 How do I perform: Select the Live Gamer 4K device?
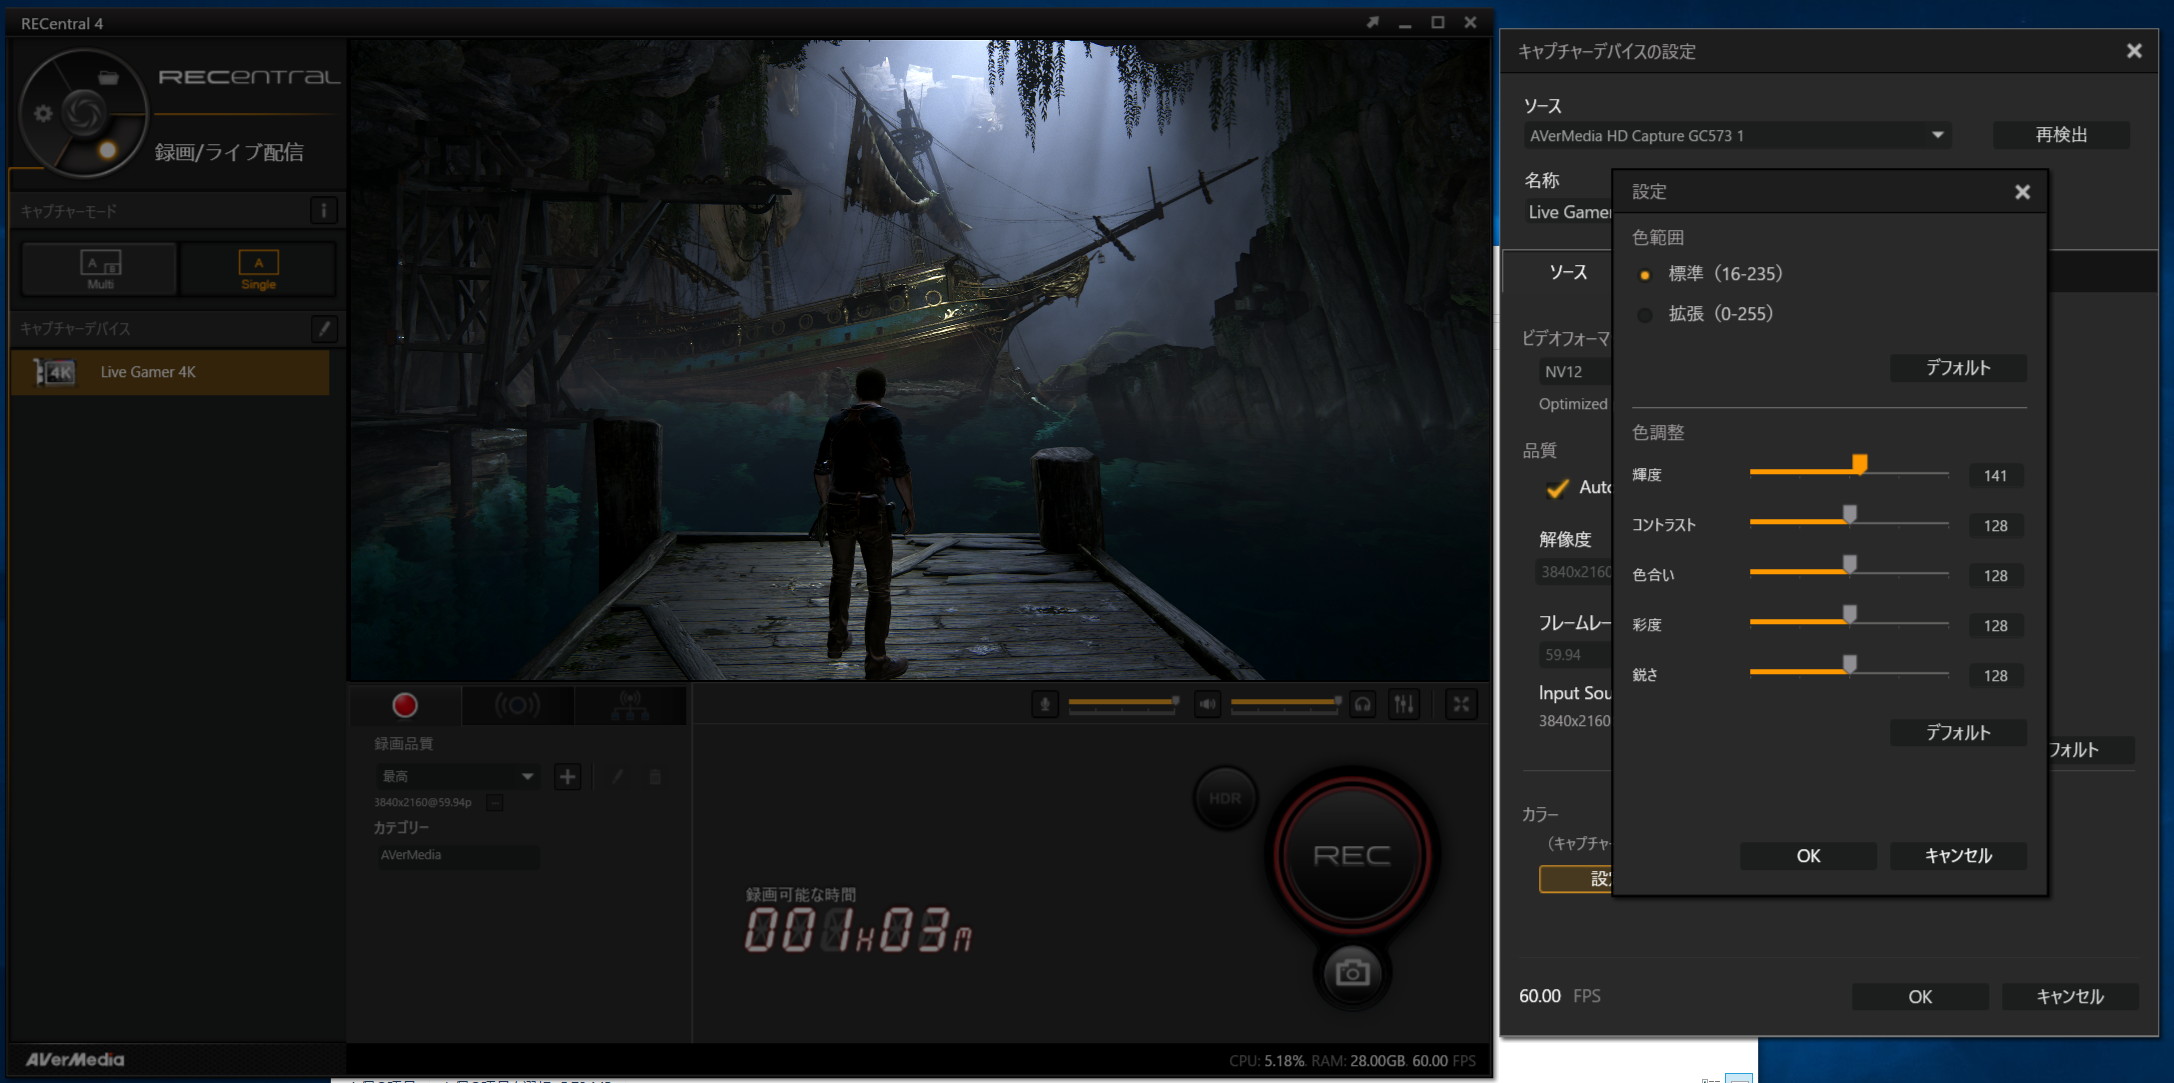(170, 372)
